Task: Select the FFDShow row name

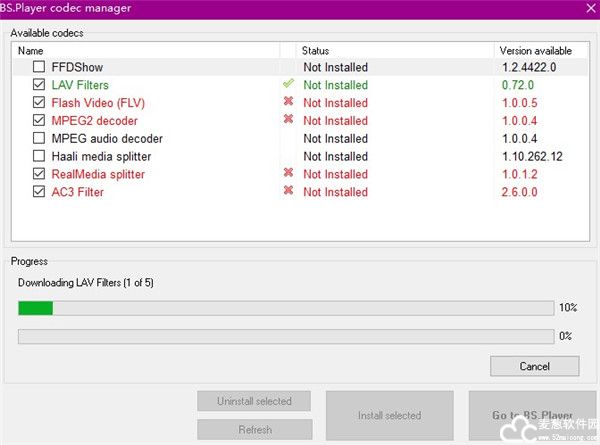Action: pos(77,67)
